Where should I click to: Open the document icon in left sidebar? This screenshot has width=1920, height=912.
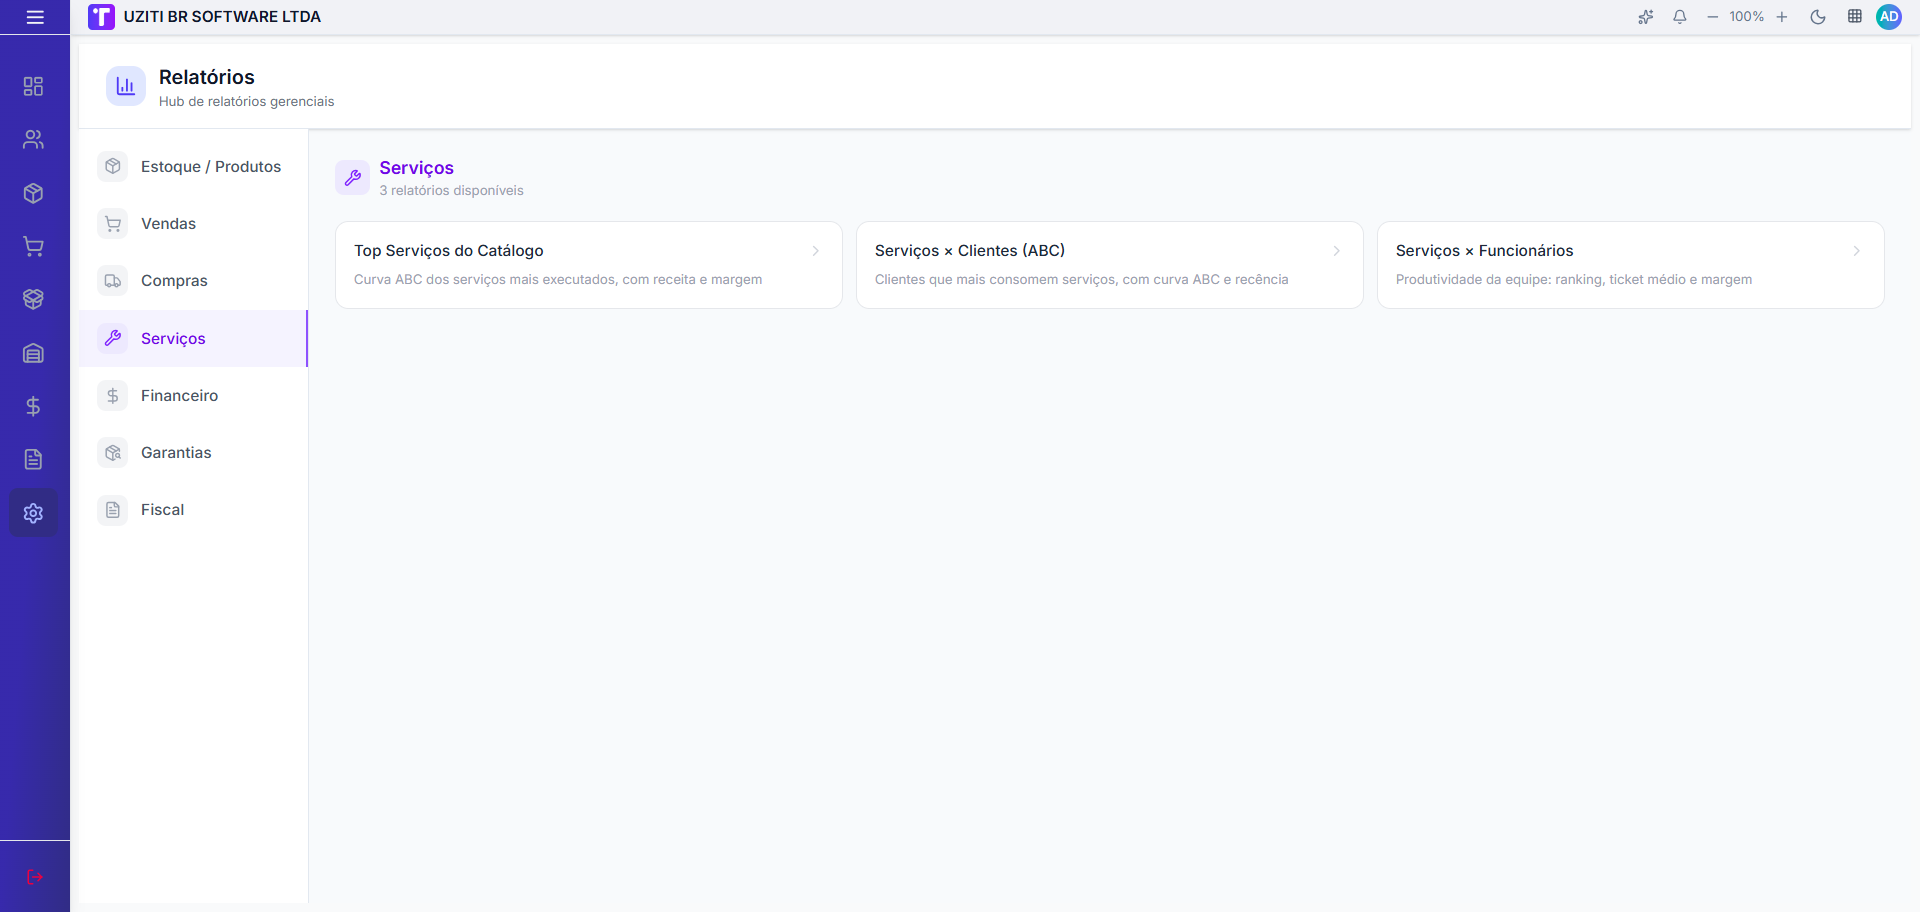pyautogui.click(x=33, y=459)
